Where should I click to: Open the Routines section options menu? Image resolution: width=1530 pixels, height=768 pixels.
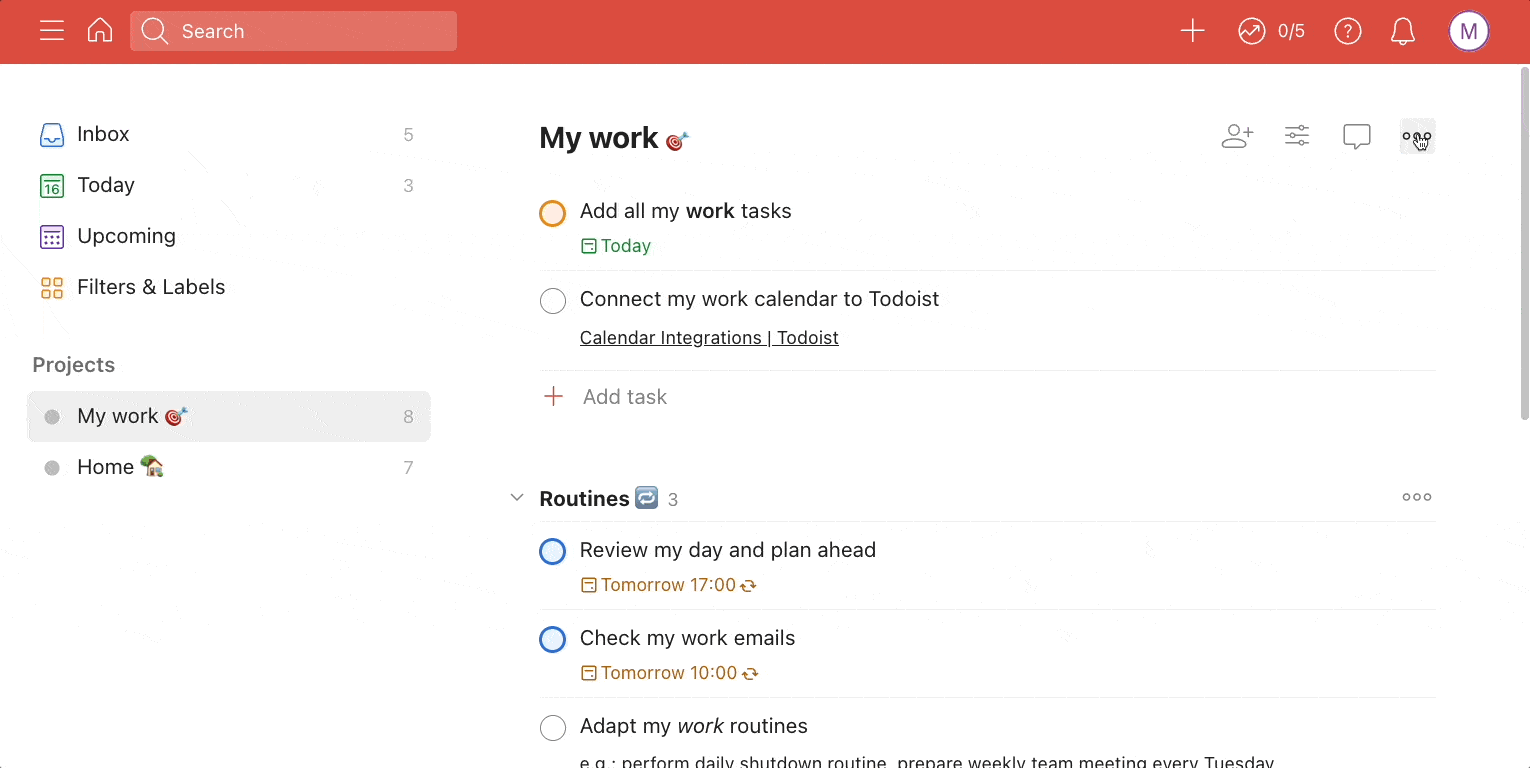click(x=1416, y=497)
